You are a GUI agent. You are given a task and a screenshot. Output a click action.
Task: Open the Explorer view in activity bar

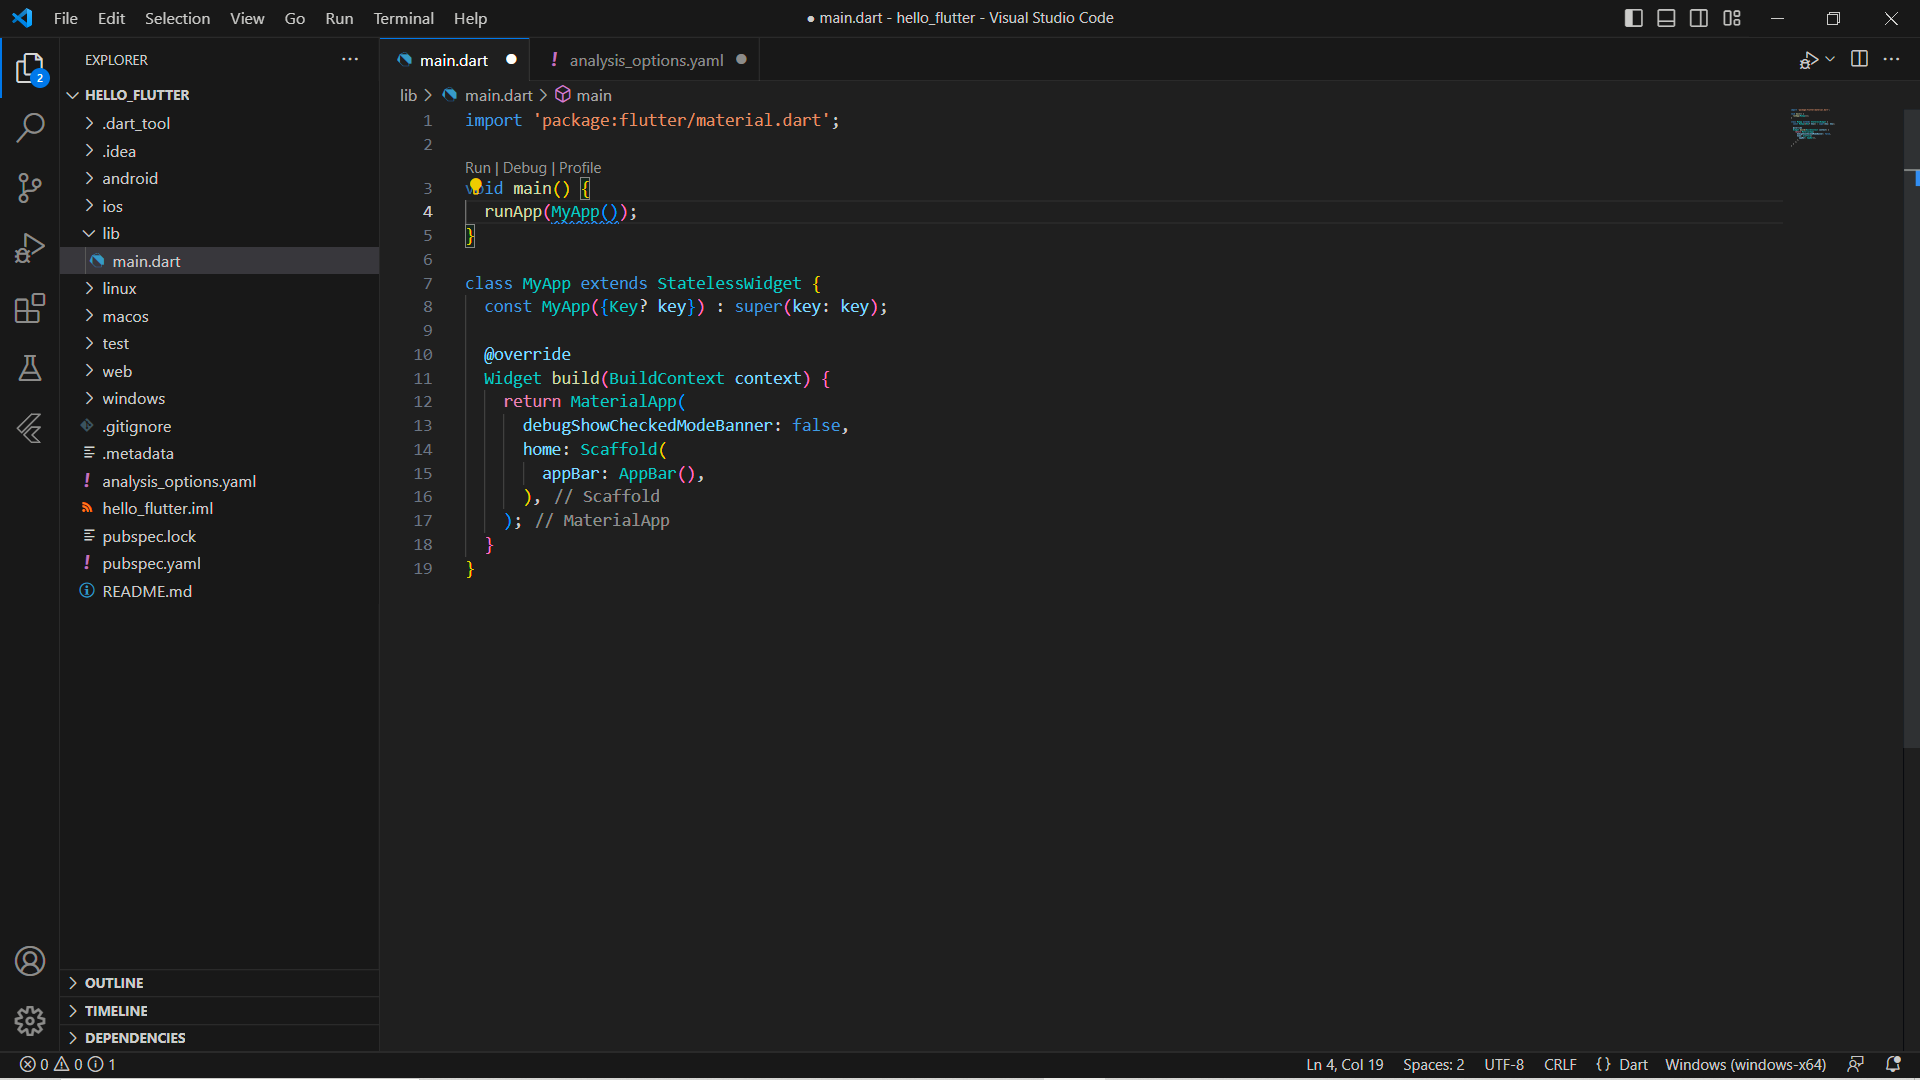(x=30, y=69)
